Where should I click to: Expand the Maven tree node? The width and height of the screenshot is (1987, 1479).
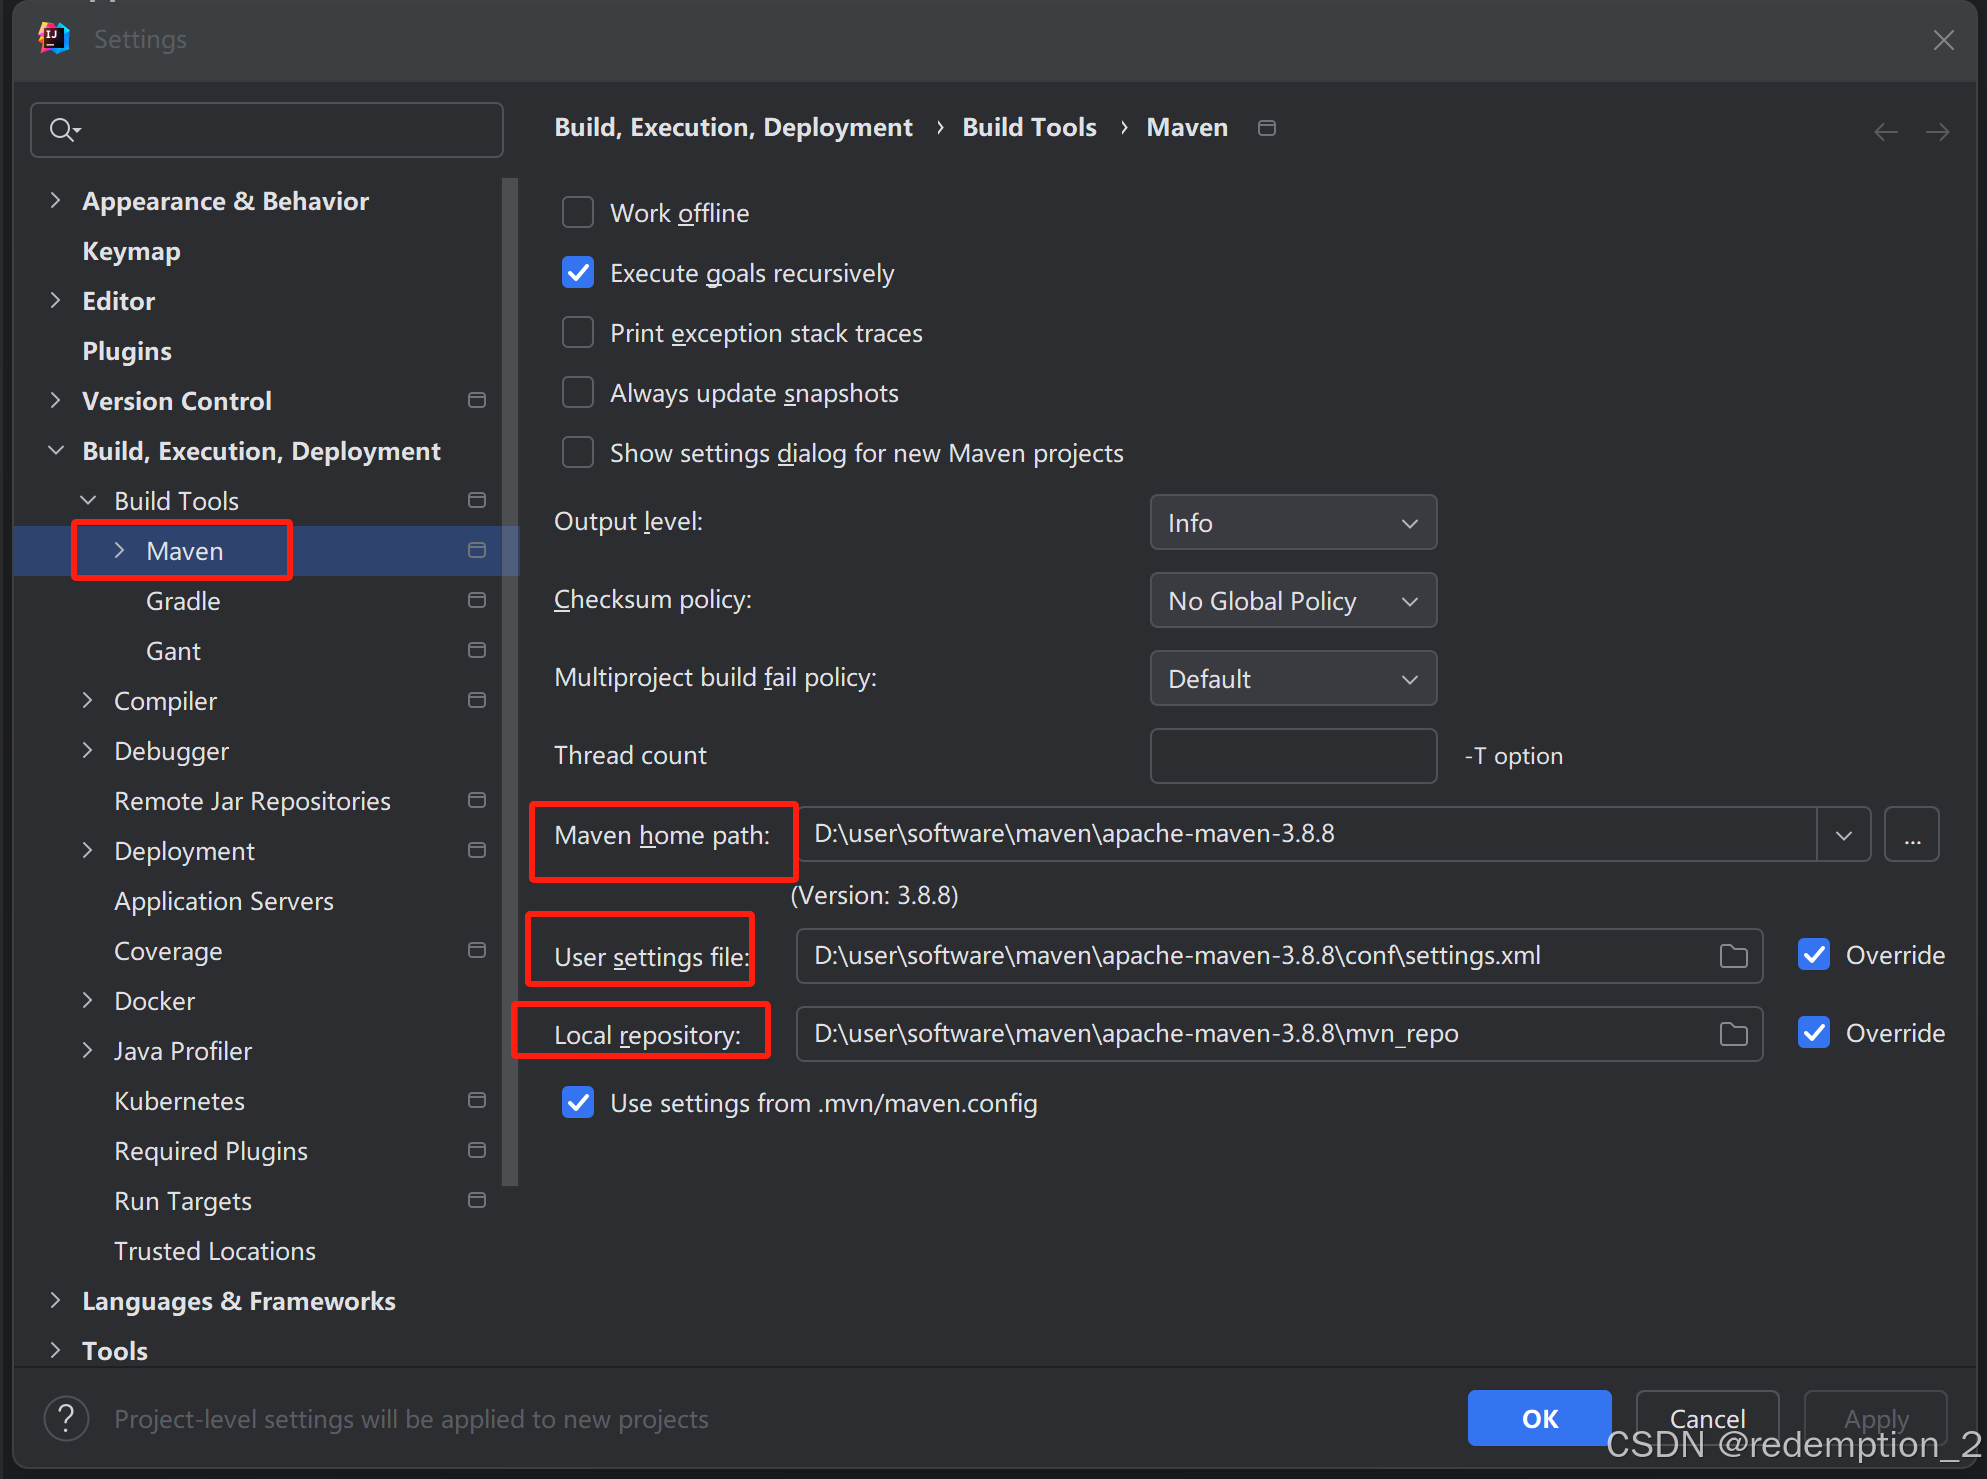[x=120, y=550]
